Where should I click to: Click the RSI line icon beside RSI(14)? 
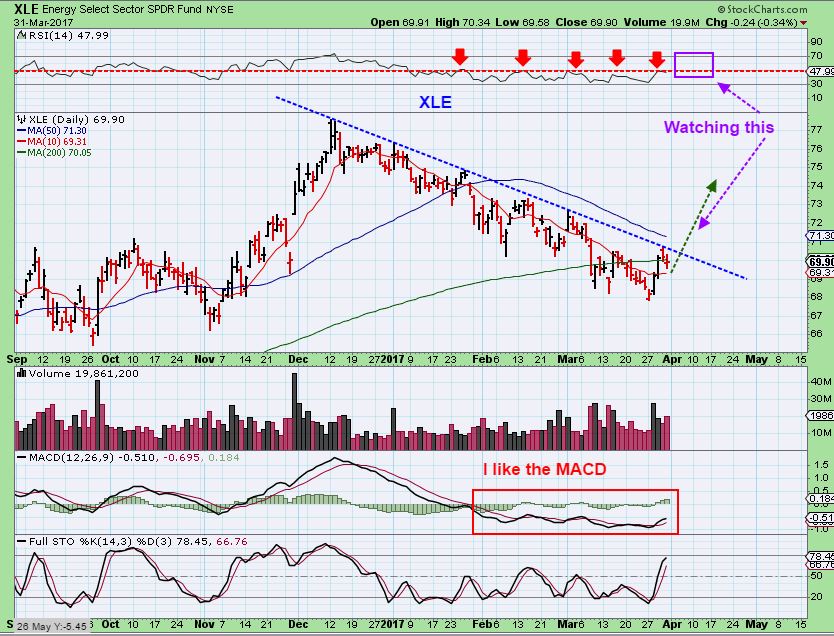point(21,36)
